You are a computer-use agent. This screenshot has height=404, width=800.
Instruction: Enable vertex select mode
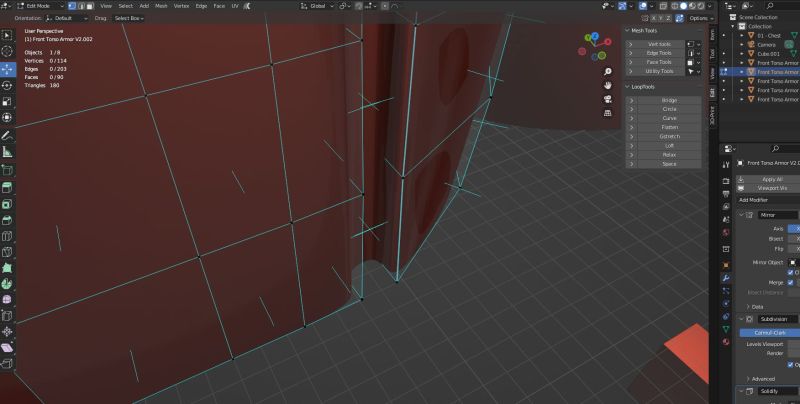coord(72,6)
